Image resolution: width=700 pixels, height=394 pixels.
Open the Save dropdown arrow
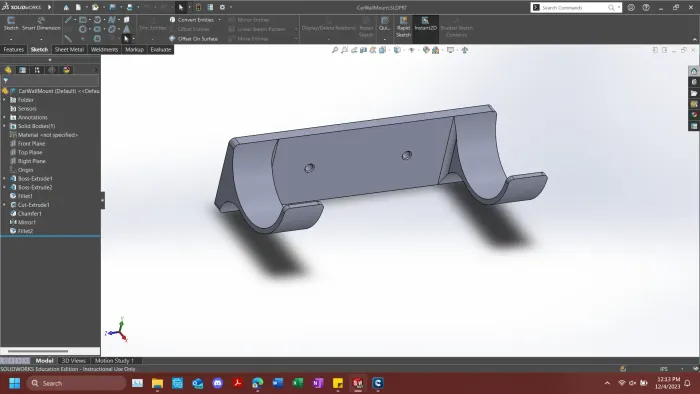coord(121,7)
